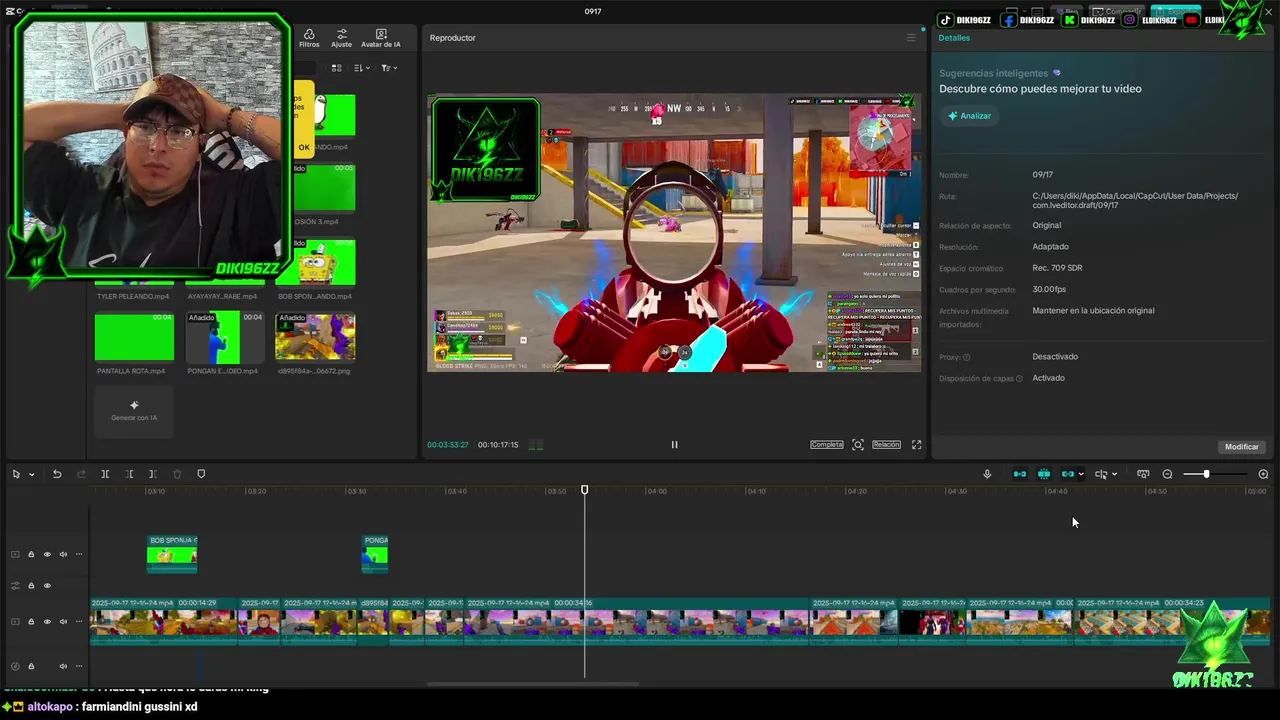
Task: Hide the main video track
Action: click(47, 622)
